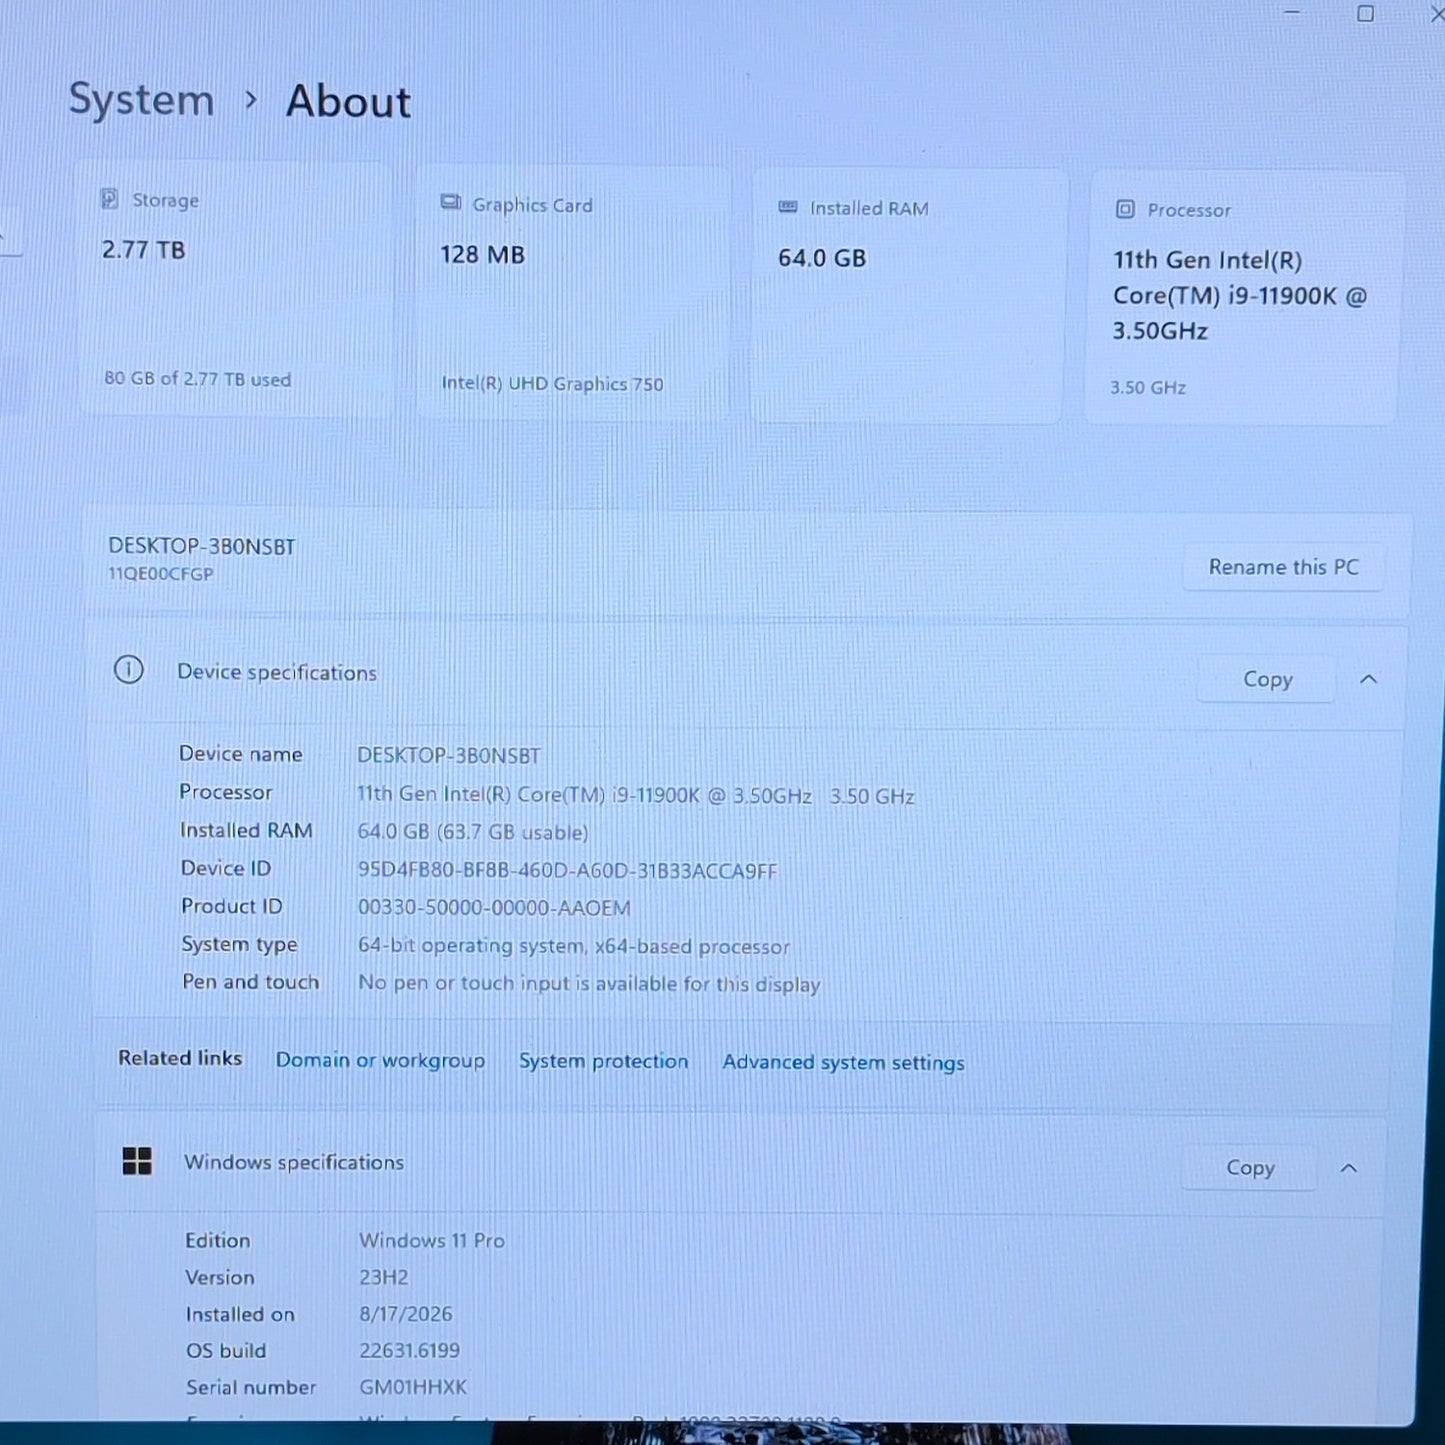Image resolution: width=1445 pixels, height=1445 pixels.
Task: Open the Storage 2.77 TB card
Action: [236, 289]
